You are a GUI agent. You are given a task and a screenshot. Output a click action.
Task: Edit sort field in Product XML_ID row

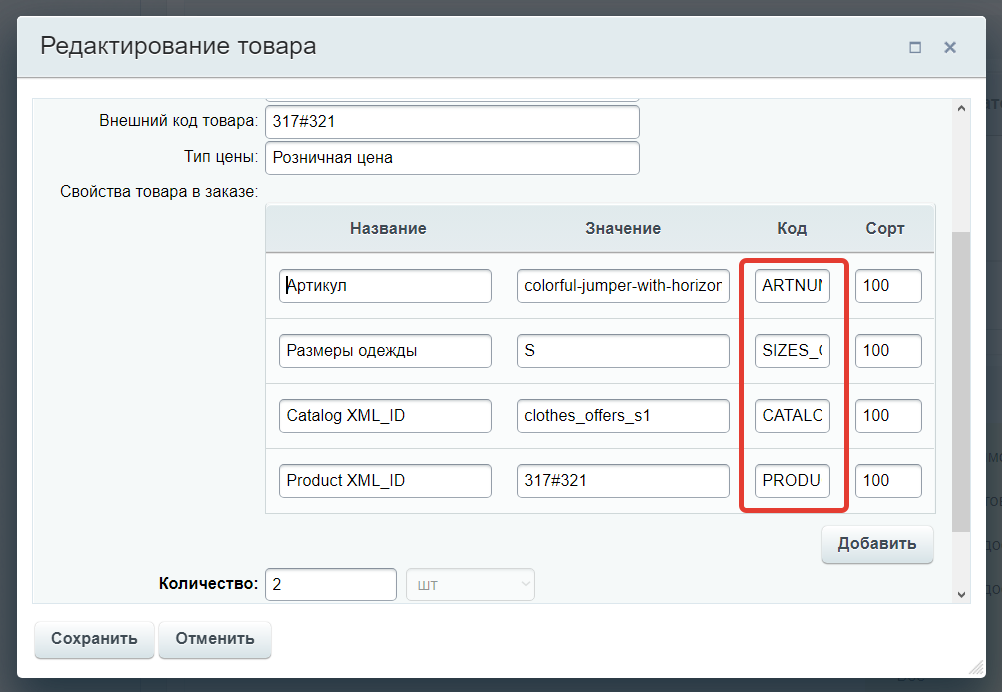click(888, 481)
